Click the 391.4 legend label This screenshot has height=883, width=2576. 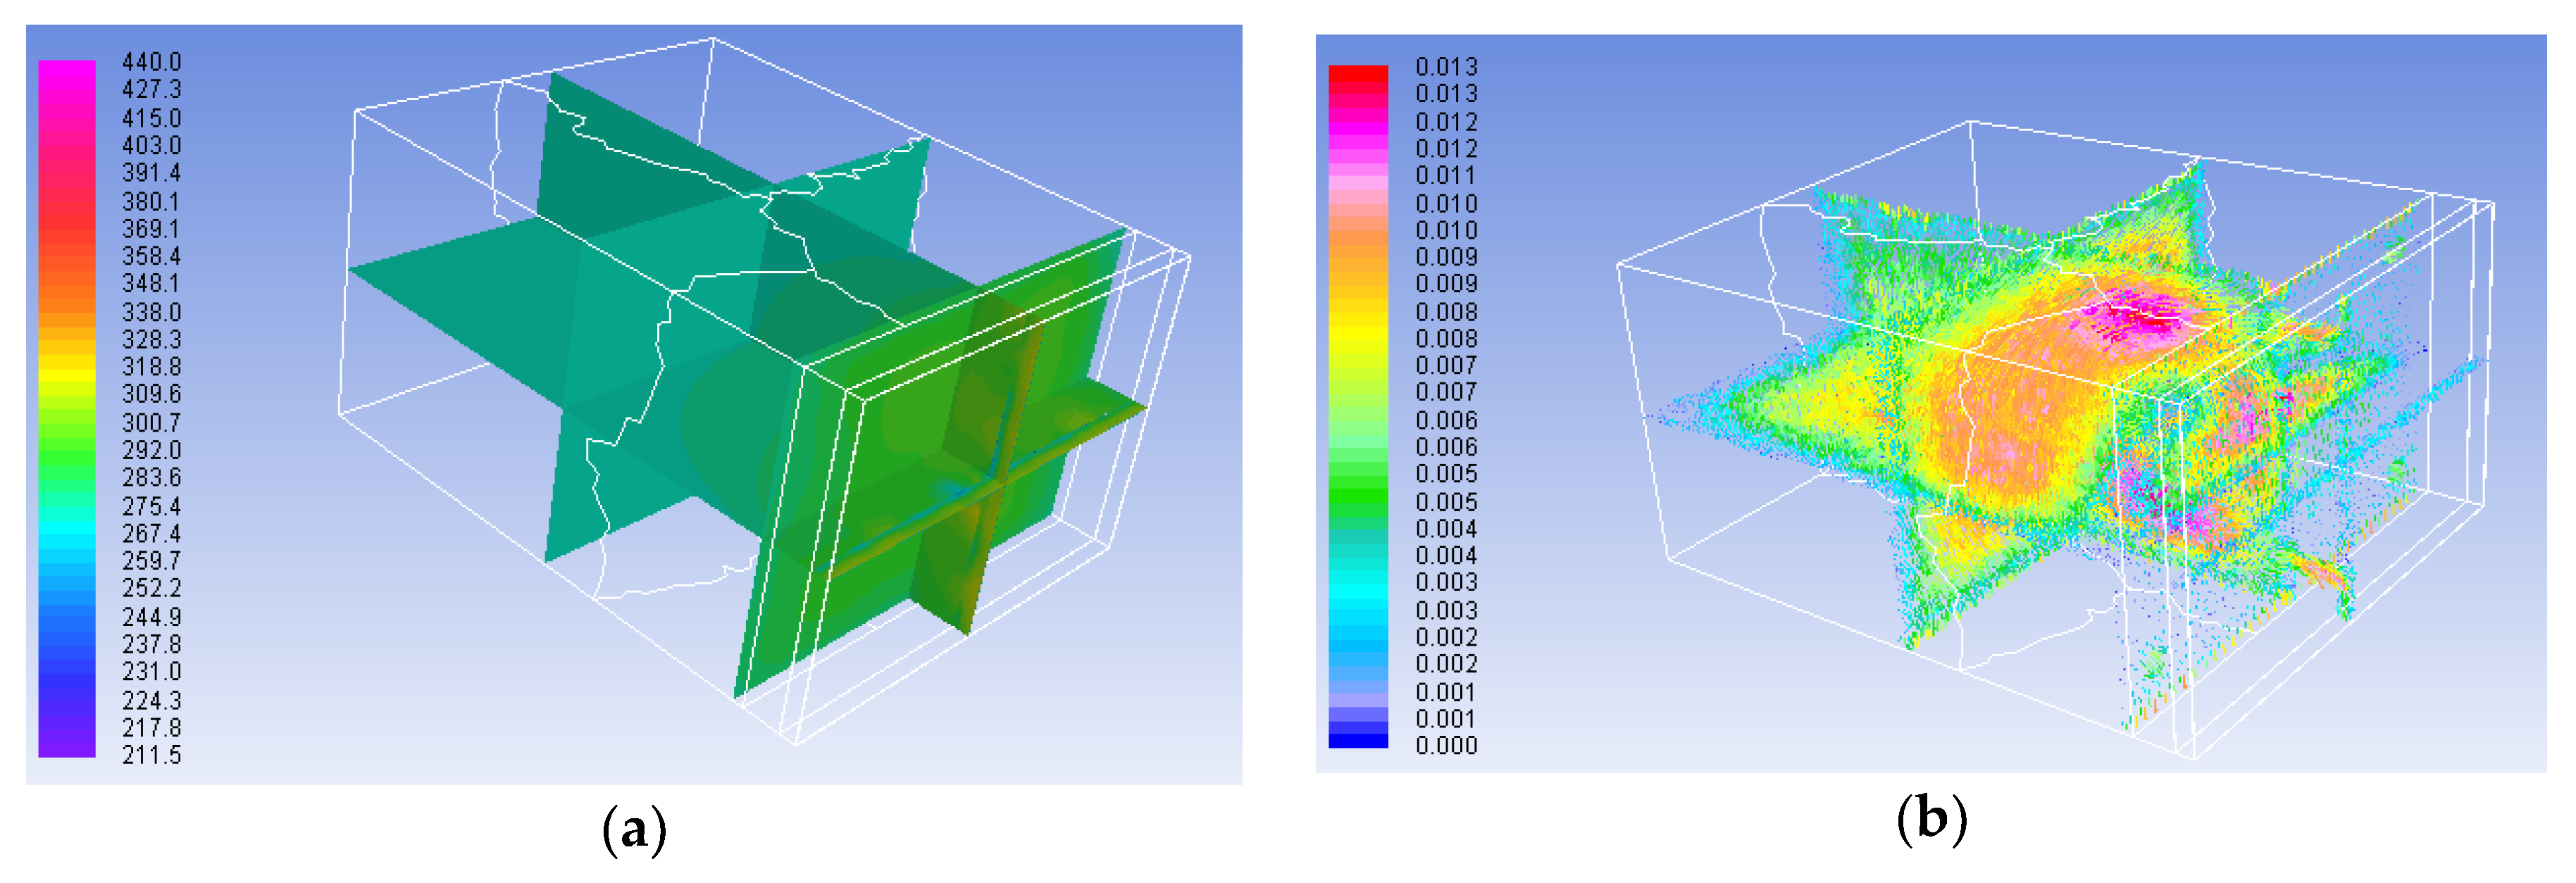152,173
